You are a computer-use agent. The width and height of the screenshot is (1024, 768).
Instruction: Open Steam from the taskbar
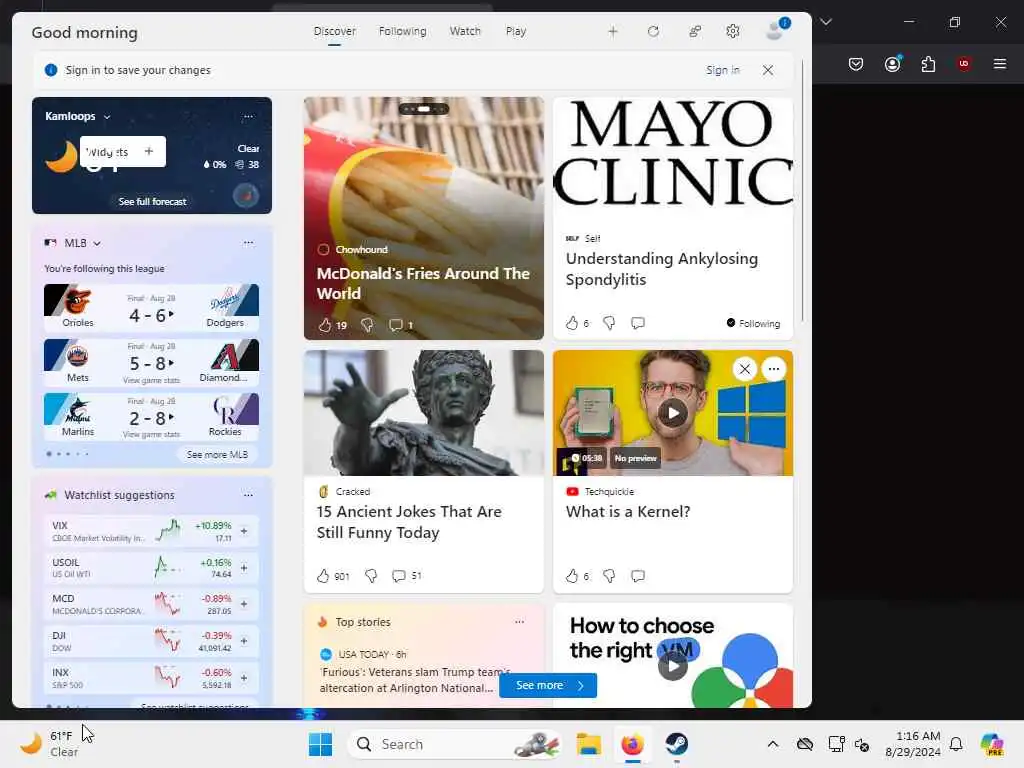pos(677,744)
